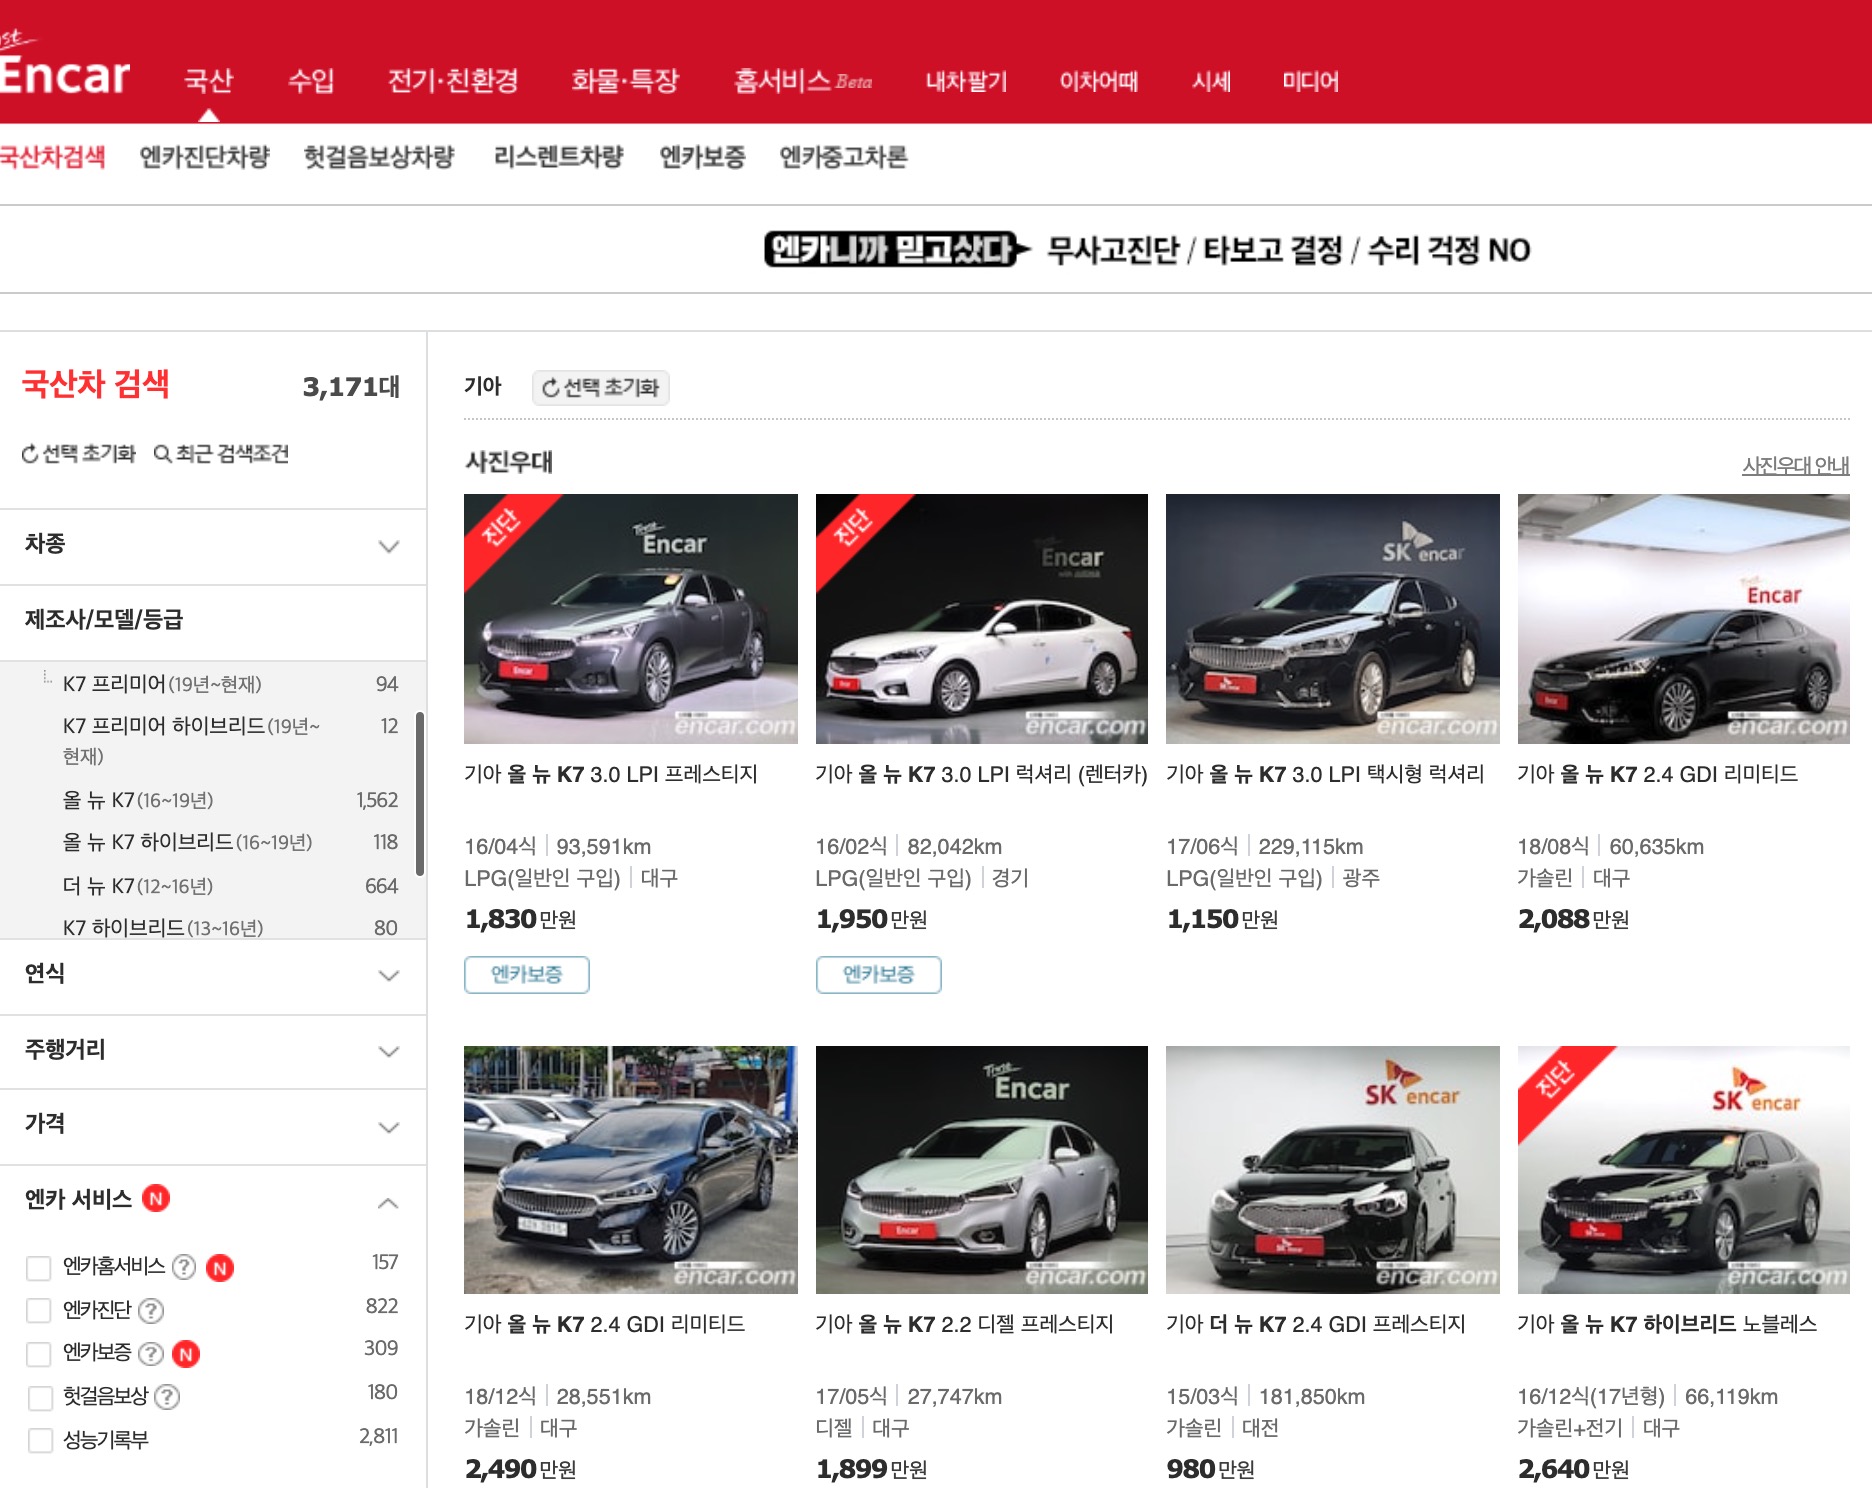
Task: Open gray K7 3.0 LPI 프레스티지 photo
Action: coord(631,619)
